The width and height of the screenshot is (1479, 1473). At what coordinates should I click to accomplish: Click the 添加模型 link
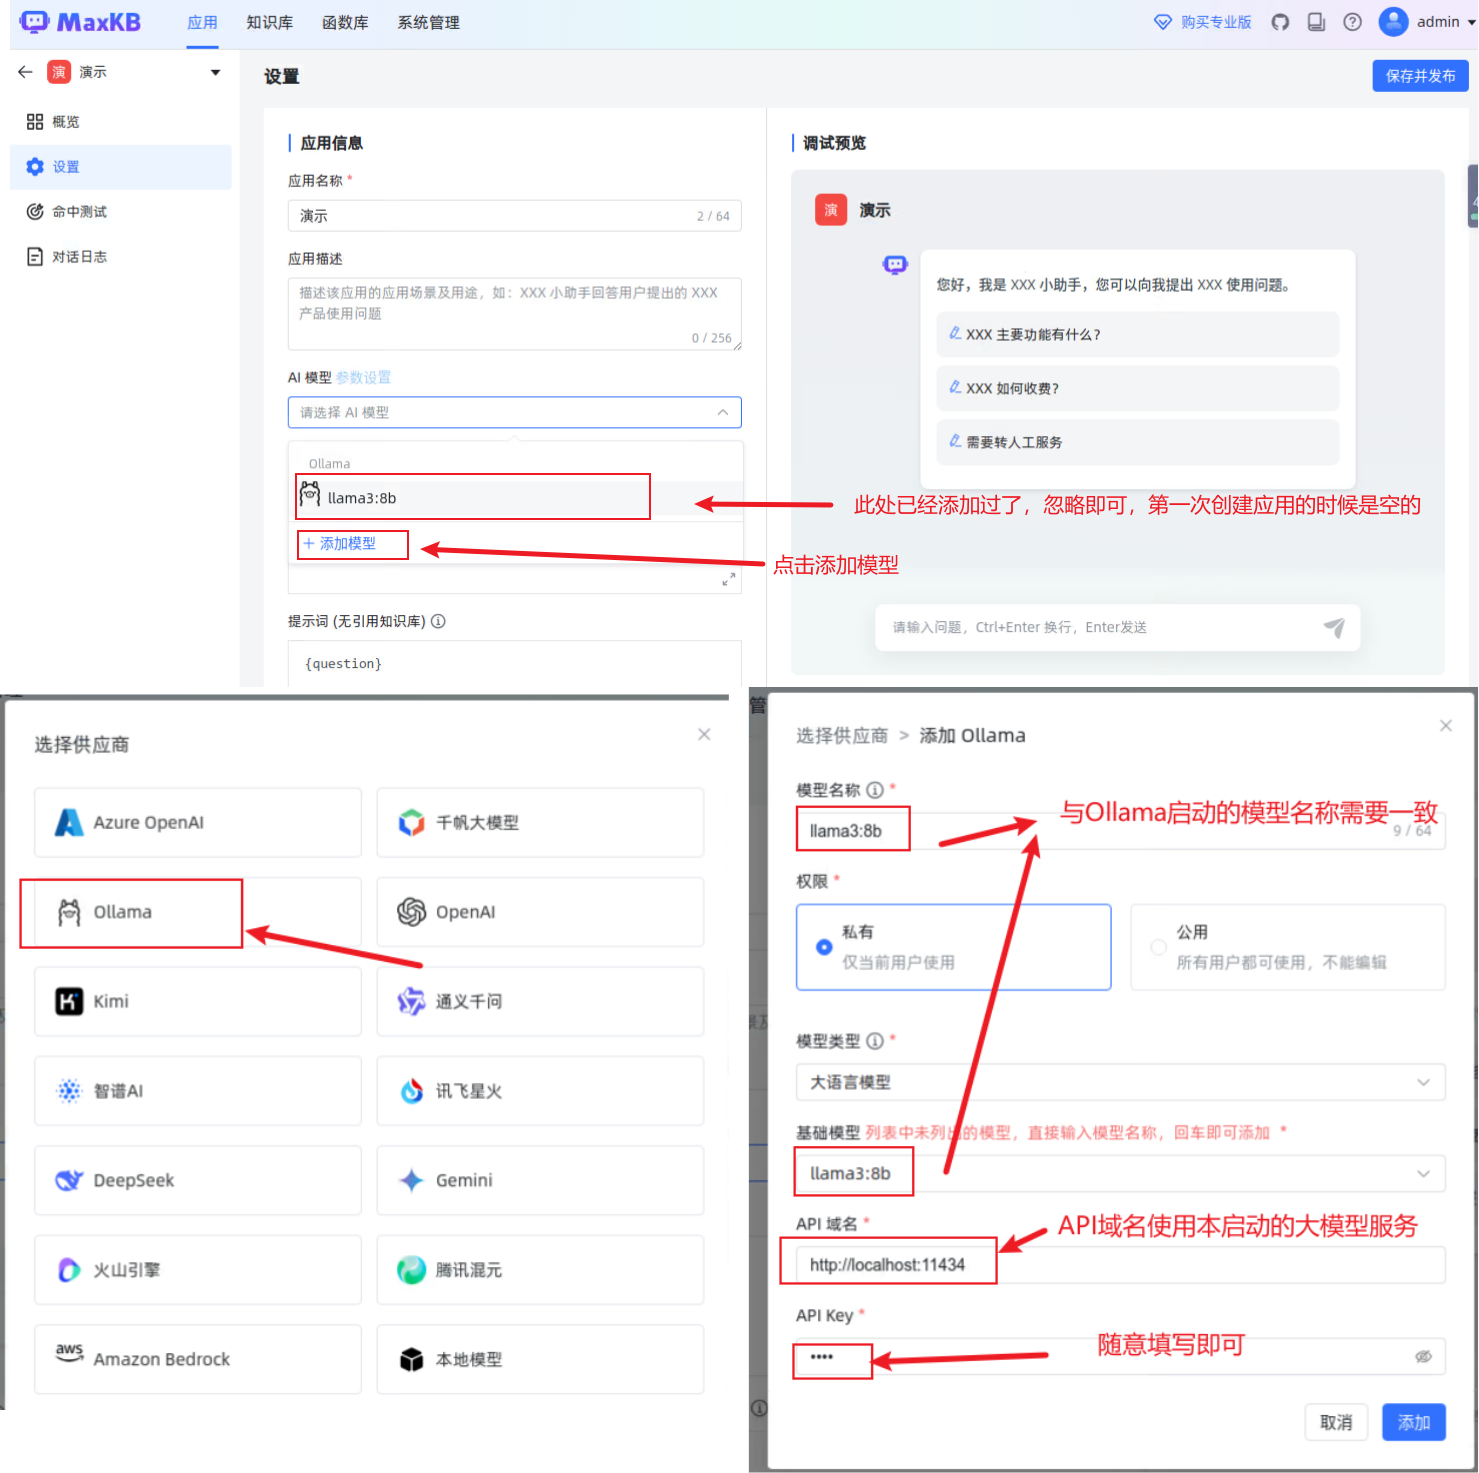point(340,544)
